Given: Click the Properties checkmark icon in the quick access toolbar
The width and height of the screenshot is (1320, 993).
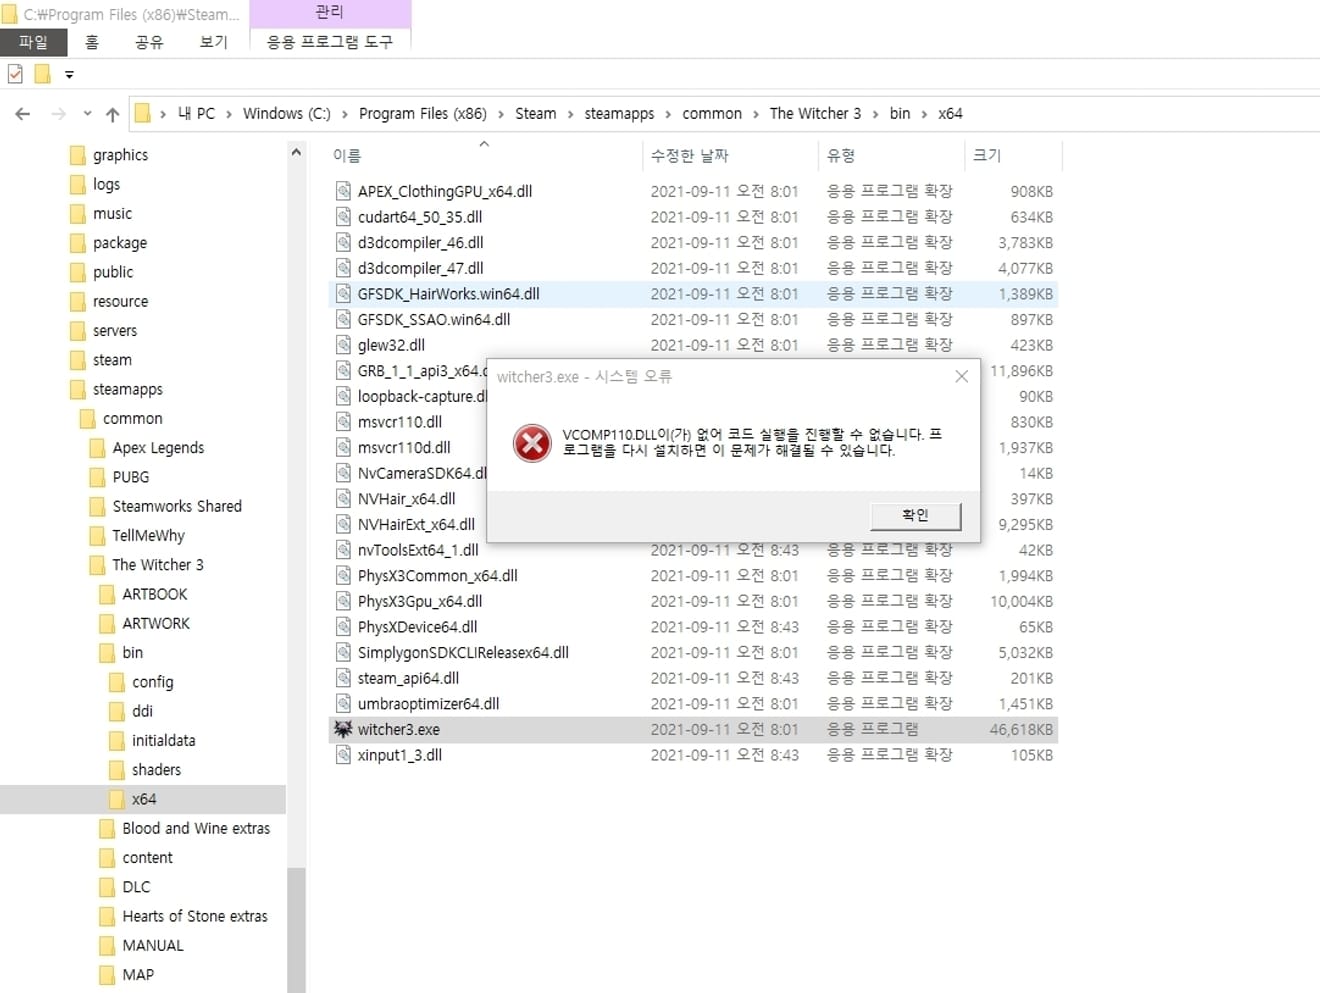Looking at the screenshot, I should point(15,74).
